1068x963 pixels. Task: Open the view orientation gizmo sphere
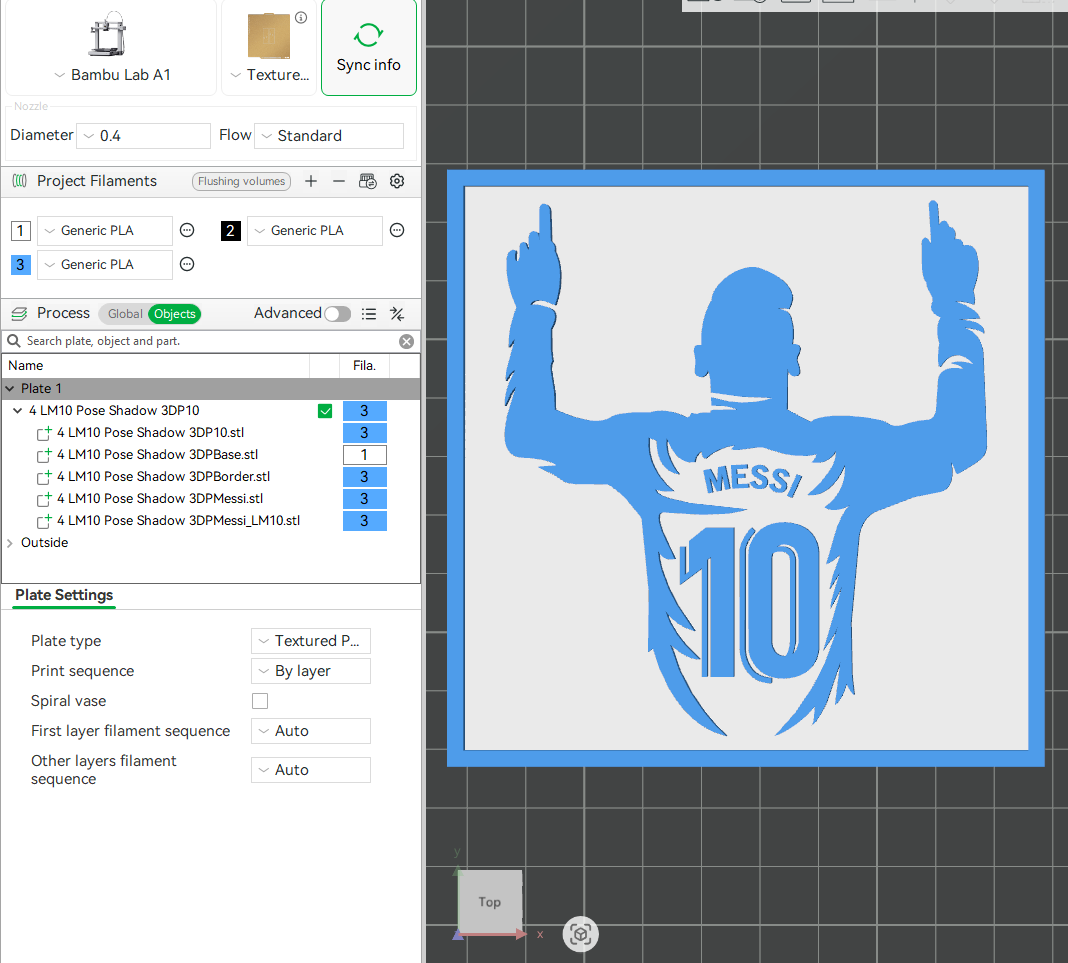click(580, 934)
